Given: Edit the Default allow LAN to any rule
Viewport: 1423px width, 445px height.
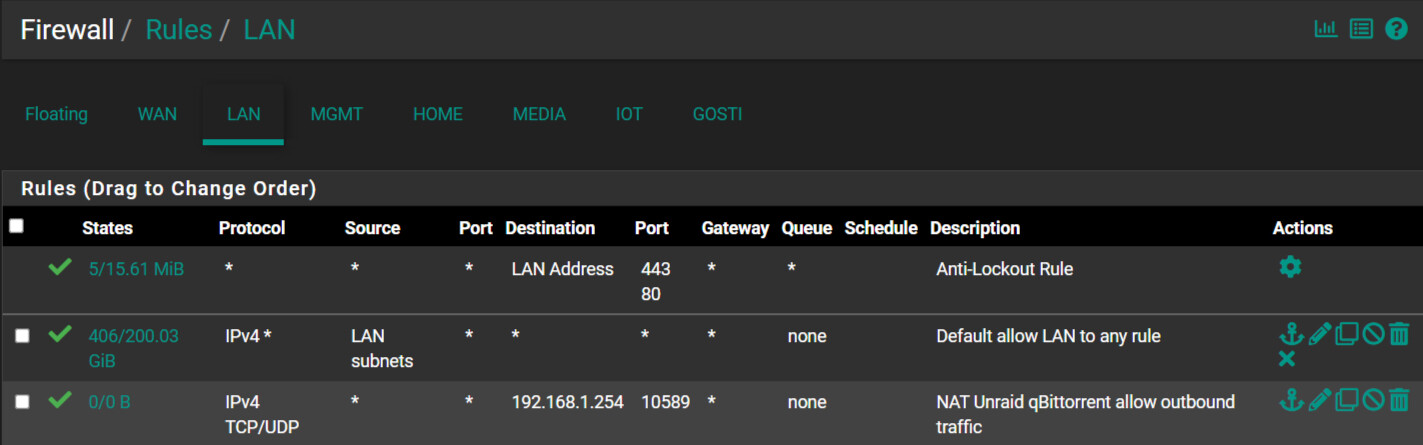Looking at the screenshot, I should point(1320,334).
